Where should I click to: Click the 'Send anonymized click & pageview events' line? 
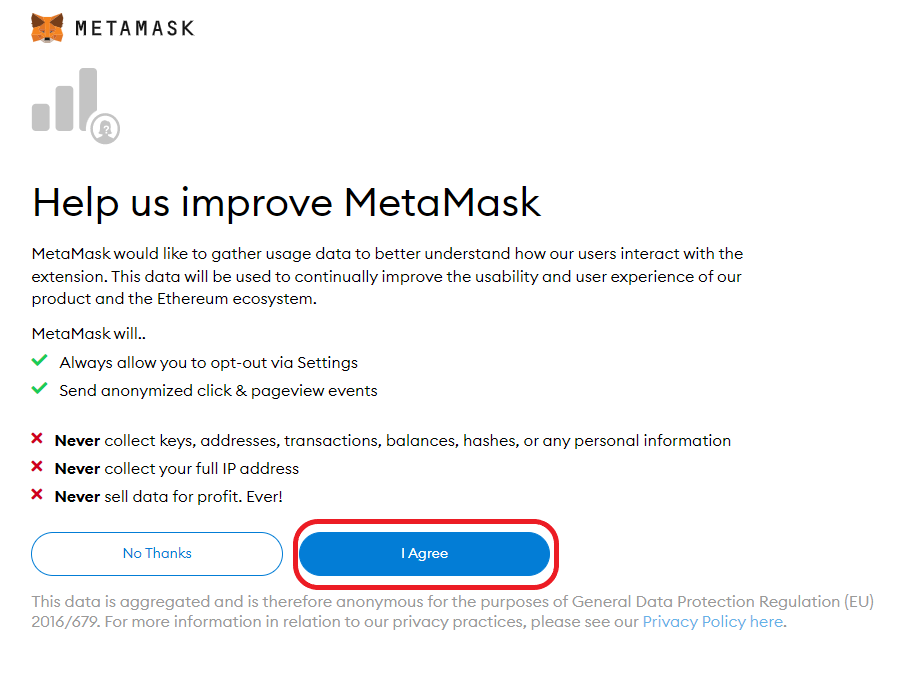click(x=218, y=391)
